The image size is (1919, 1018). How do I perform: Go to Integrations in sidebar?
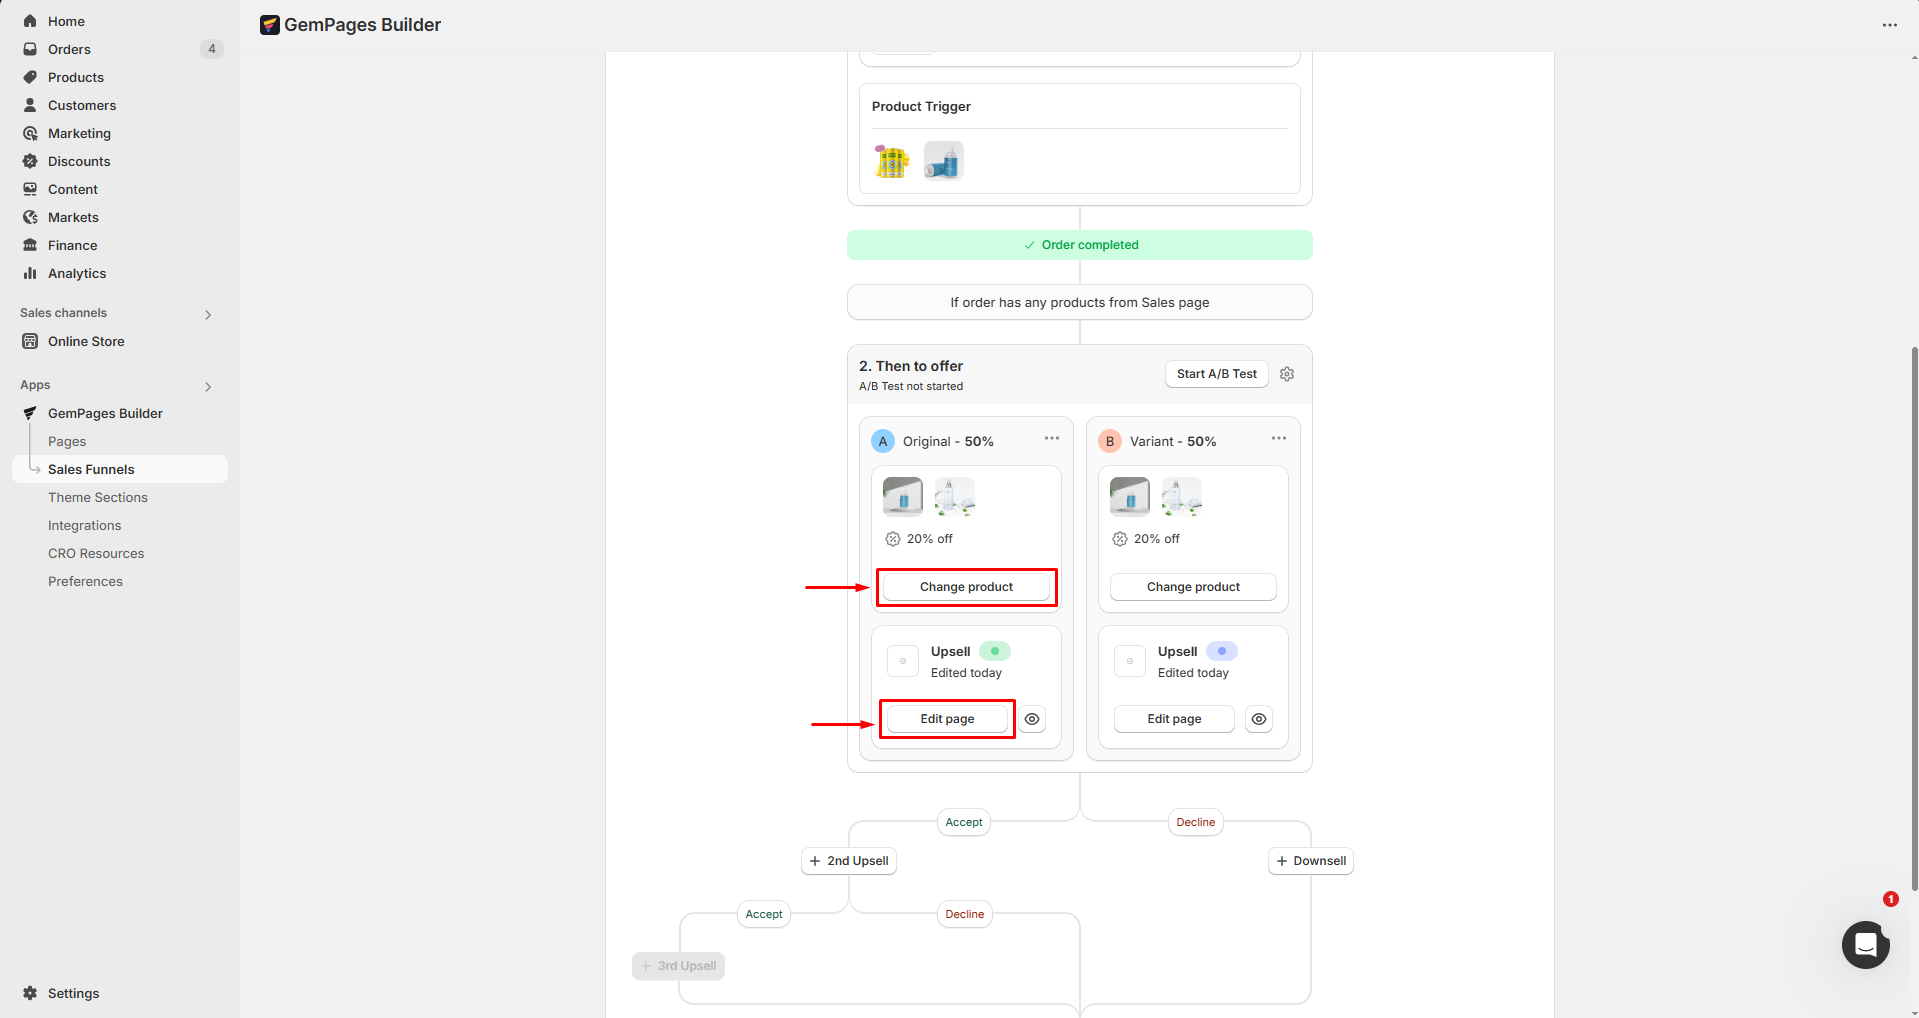[x=85, y=525]
